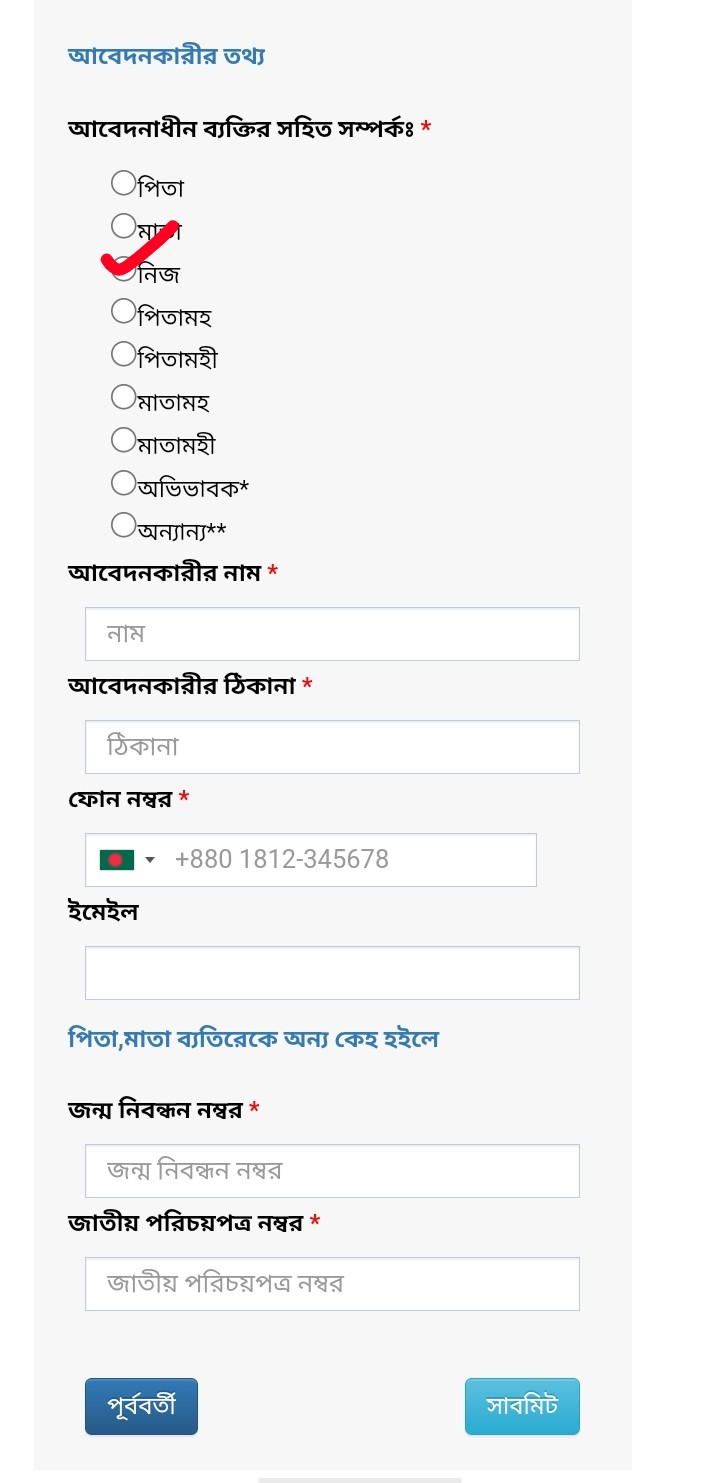This screenshot has height=1483, width=720.
Task: Focus the জাতীয় পরিচয়পত্র নম্বর field
Action: pos(332,1284)
